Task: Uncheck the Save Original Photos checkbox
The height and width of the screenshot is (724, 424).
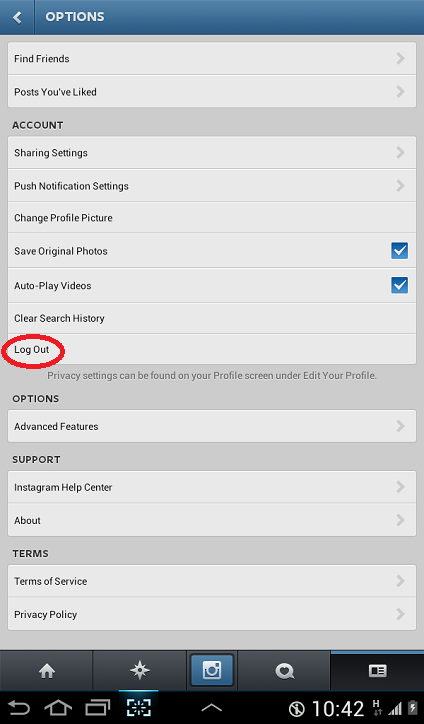Action: pyautogui.click(x=400, y=251)
